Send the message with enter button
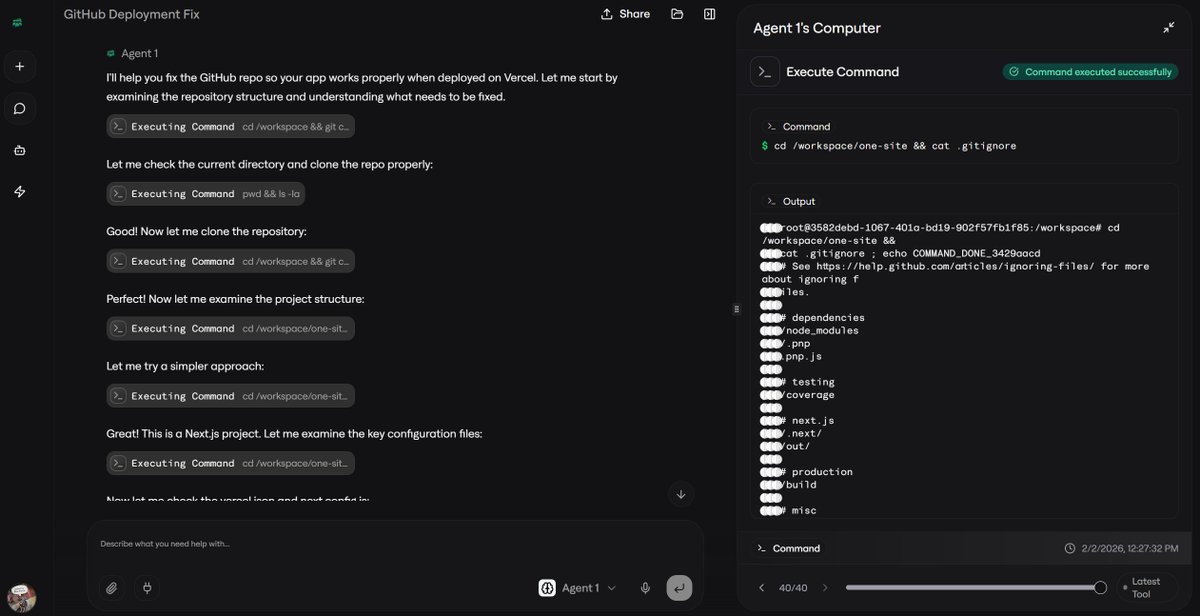This screenshot has width=1200, height=616. pyautogui.click(x=679, y=588)
